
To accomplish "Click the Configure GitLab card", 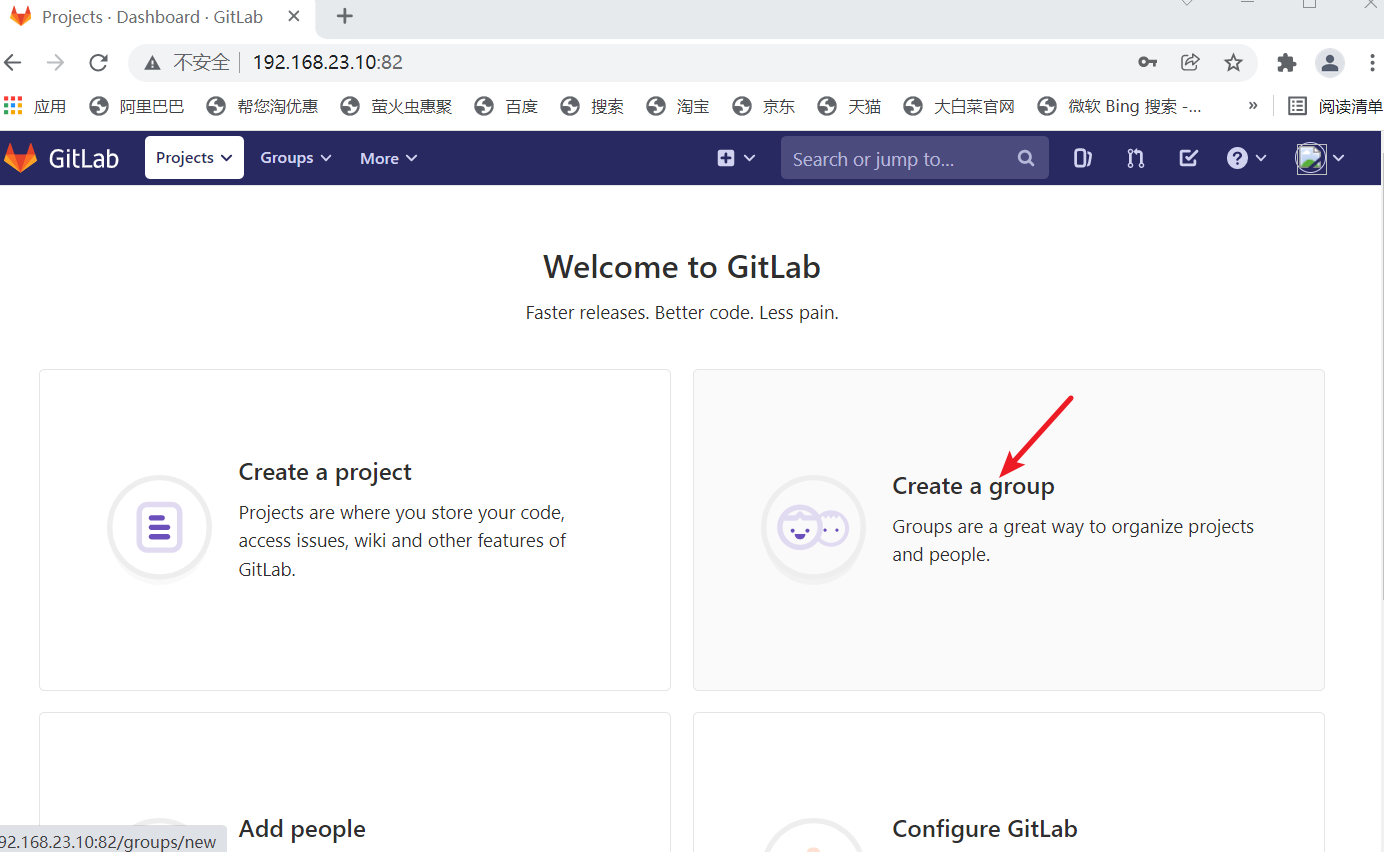I will [1009, 782].
